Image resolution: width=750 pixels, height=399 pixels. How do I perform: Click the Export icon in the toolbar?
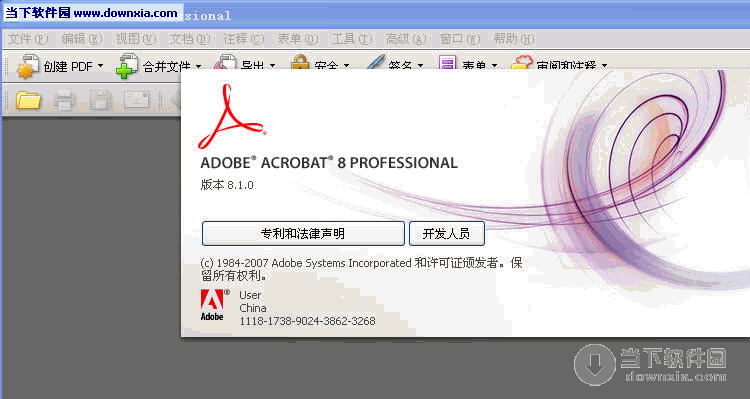click(x=225, y=62)
